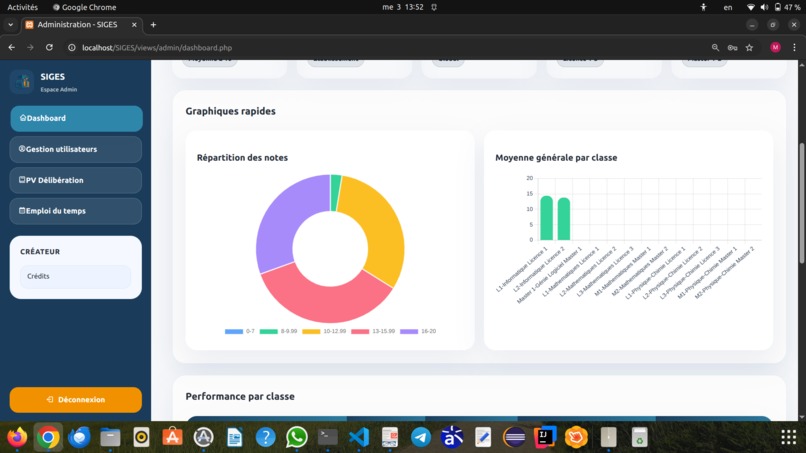This screenshot has width=806, height=453.
Task: Toggle the 8-9.99 legend item
Action: pyautogui.click(x=278, y=331)
